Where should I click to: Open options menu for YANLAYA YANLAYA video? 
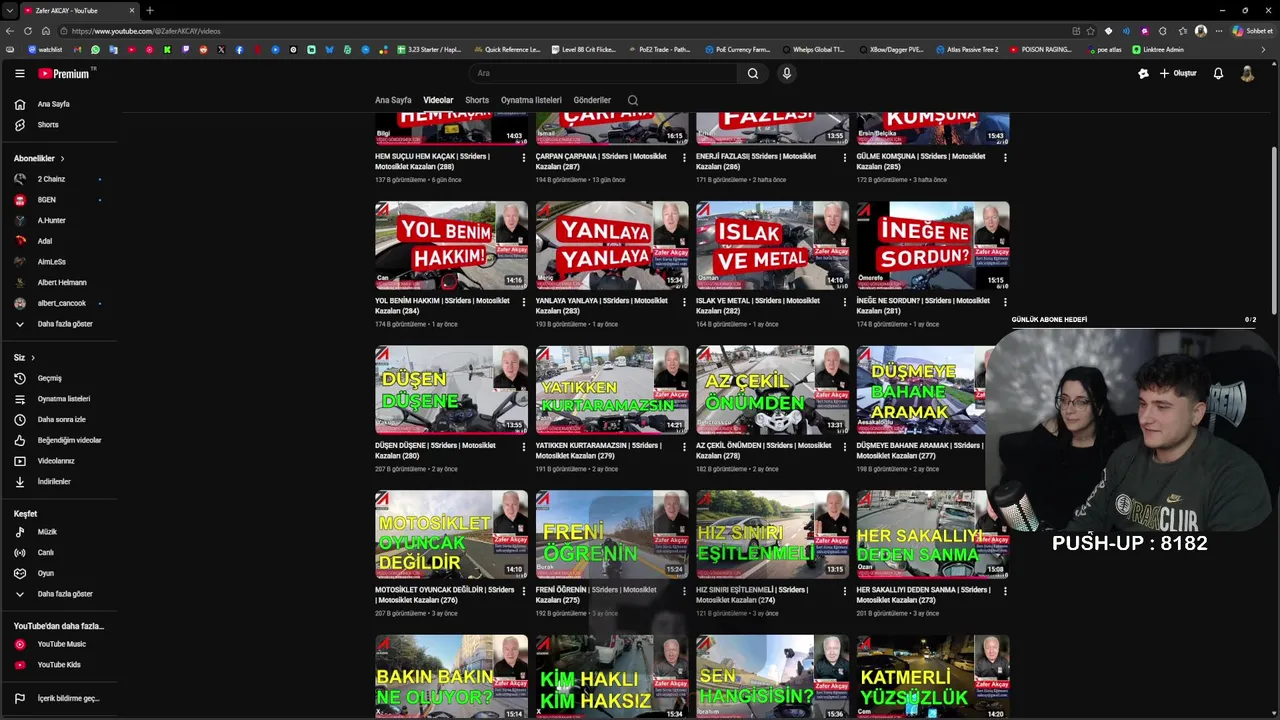pyautogui.click(x=684, y=302)
